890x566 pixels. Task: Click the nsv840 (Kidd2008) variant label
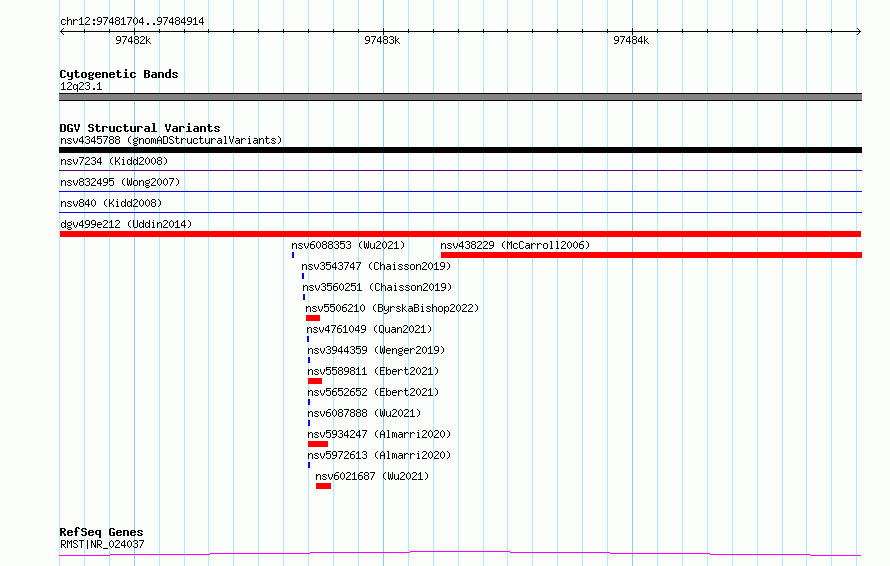pos(111,203)
